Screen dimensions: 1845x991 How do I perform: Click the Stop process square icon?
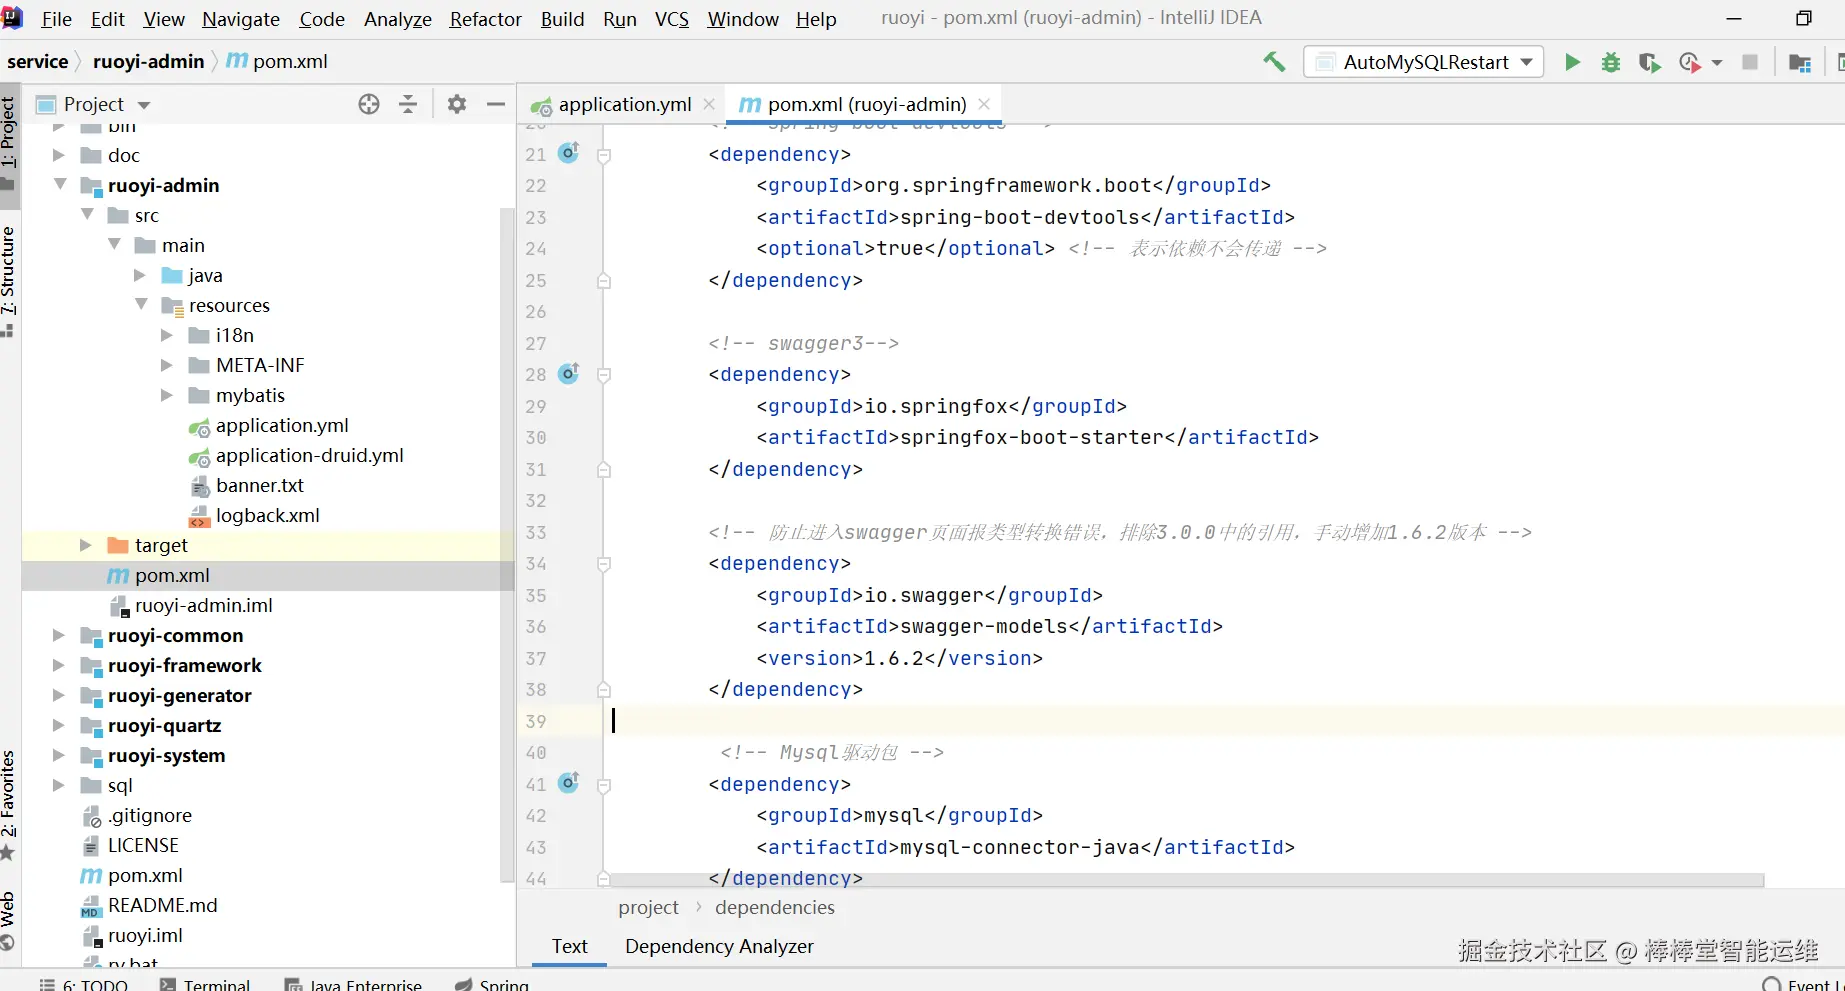click(x=1750, y=62)
